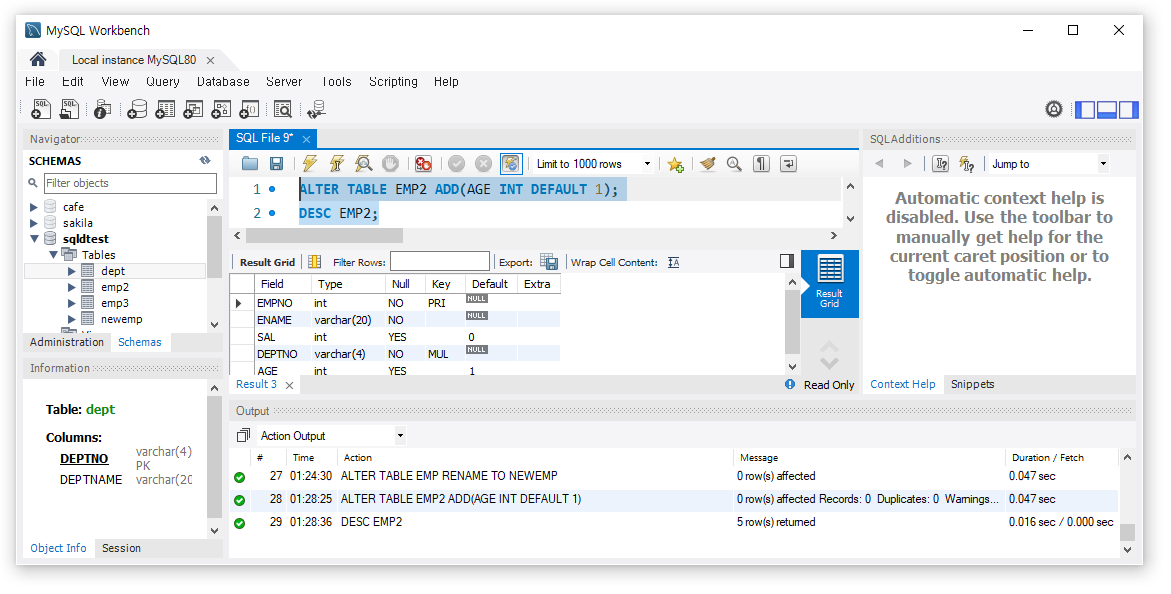Click the Filter Rows input box
Screen dimensions: 1171x594
[x=440, y=262]
